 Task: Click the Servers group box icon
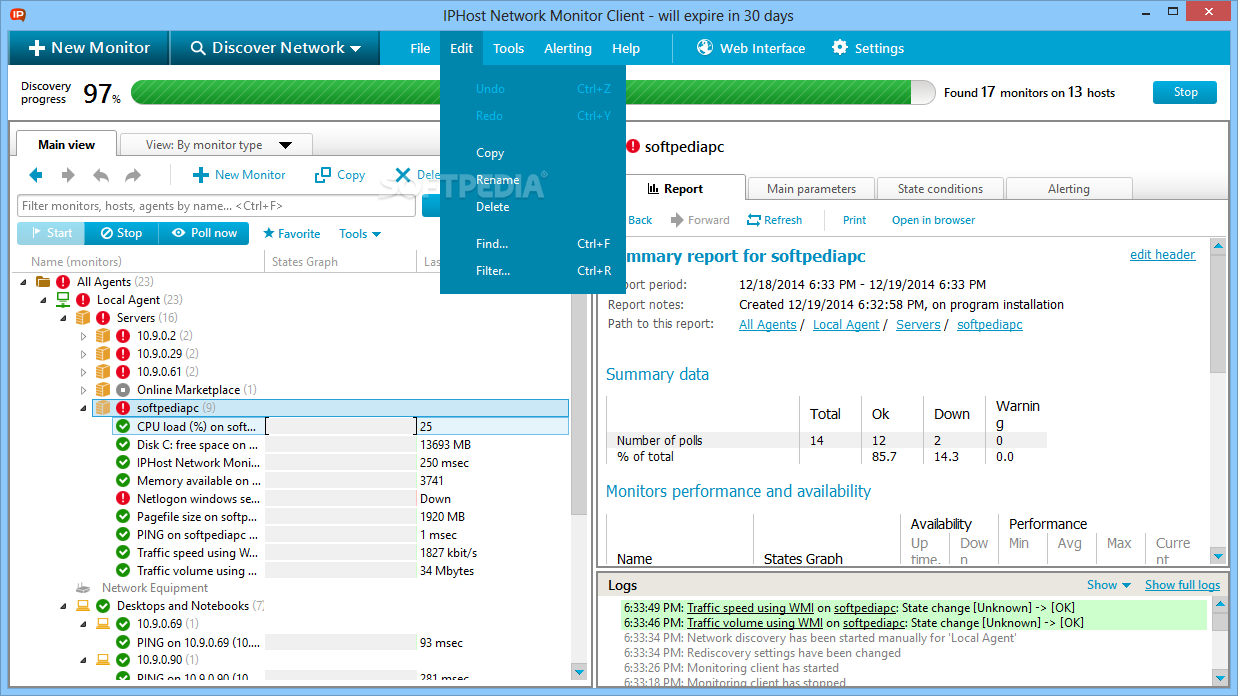[x=83, y=318]
